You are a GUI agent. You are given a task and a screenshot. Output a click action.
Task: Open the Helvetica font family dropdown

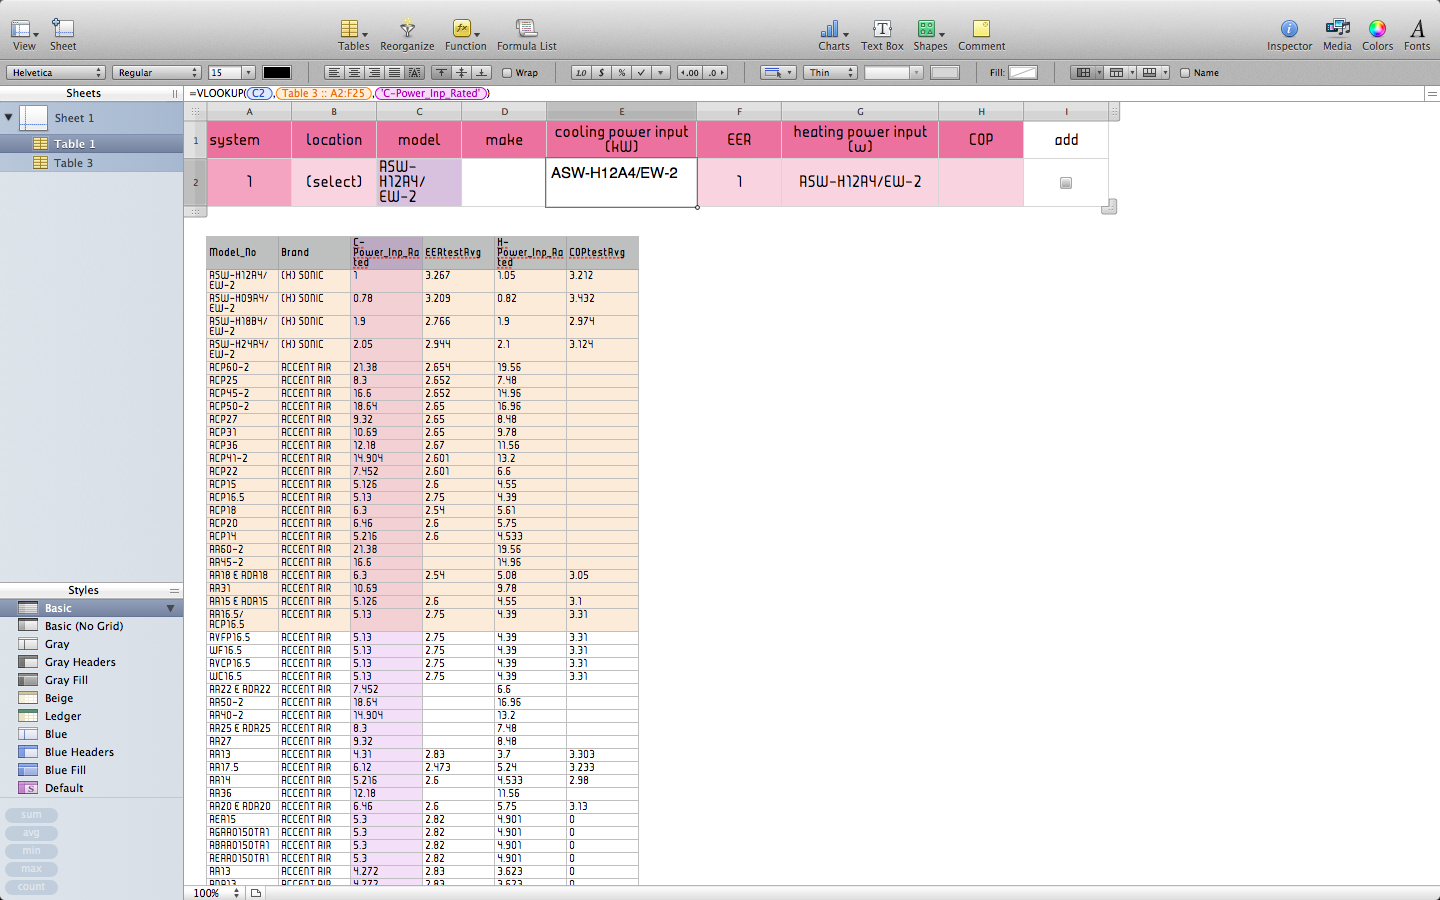(56, 73)
